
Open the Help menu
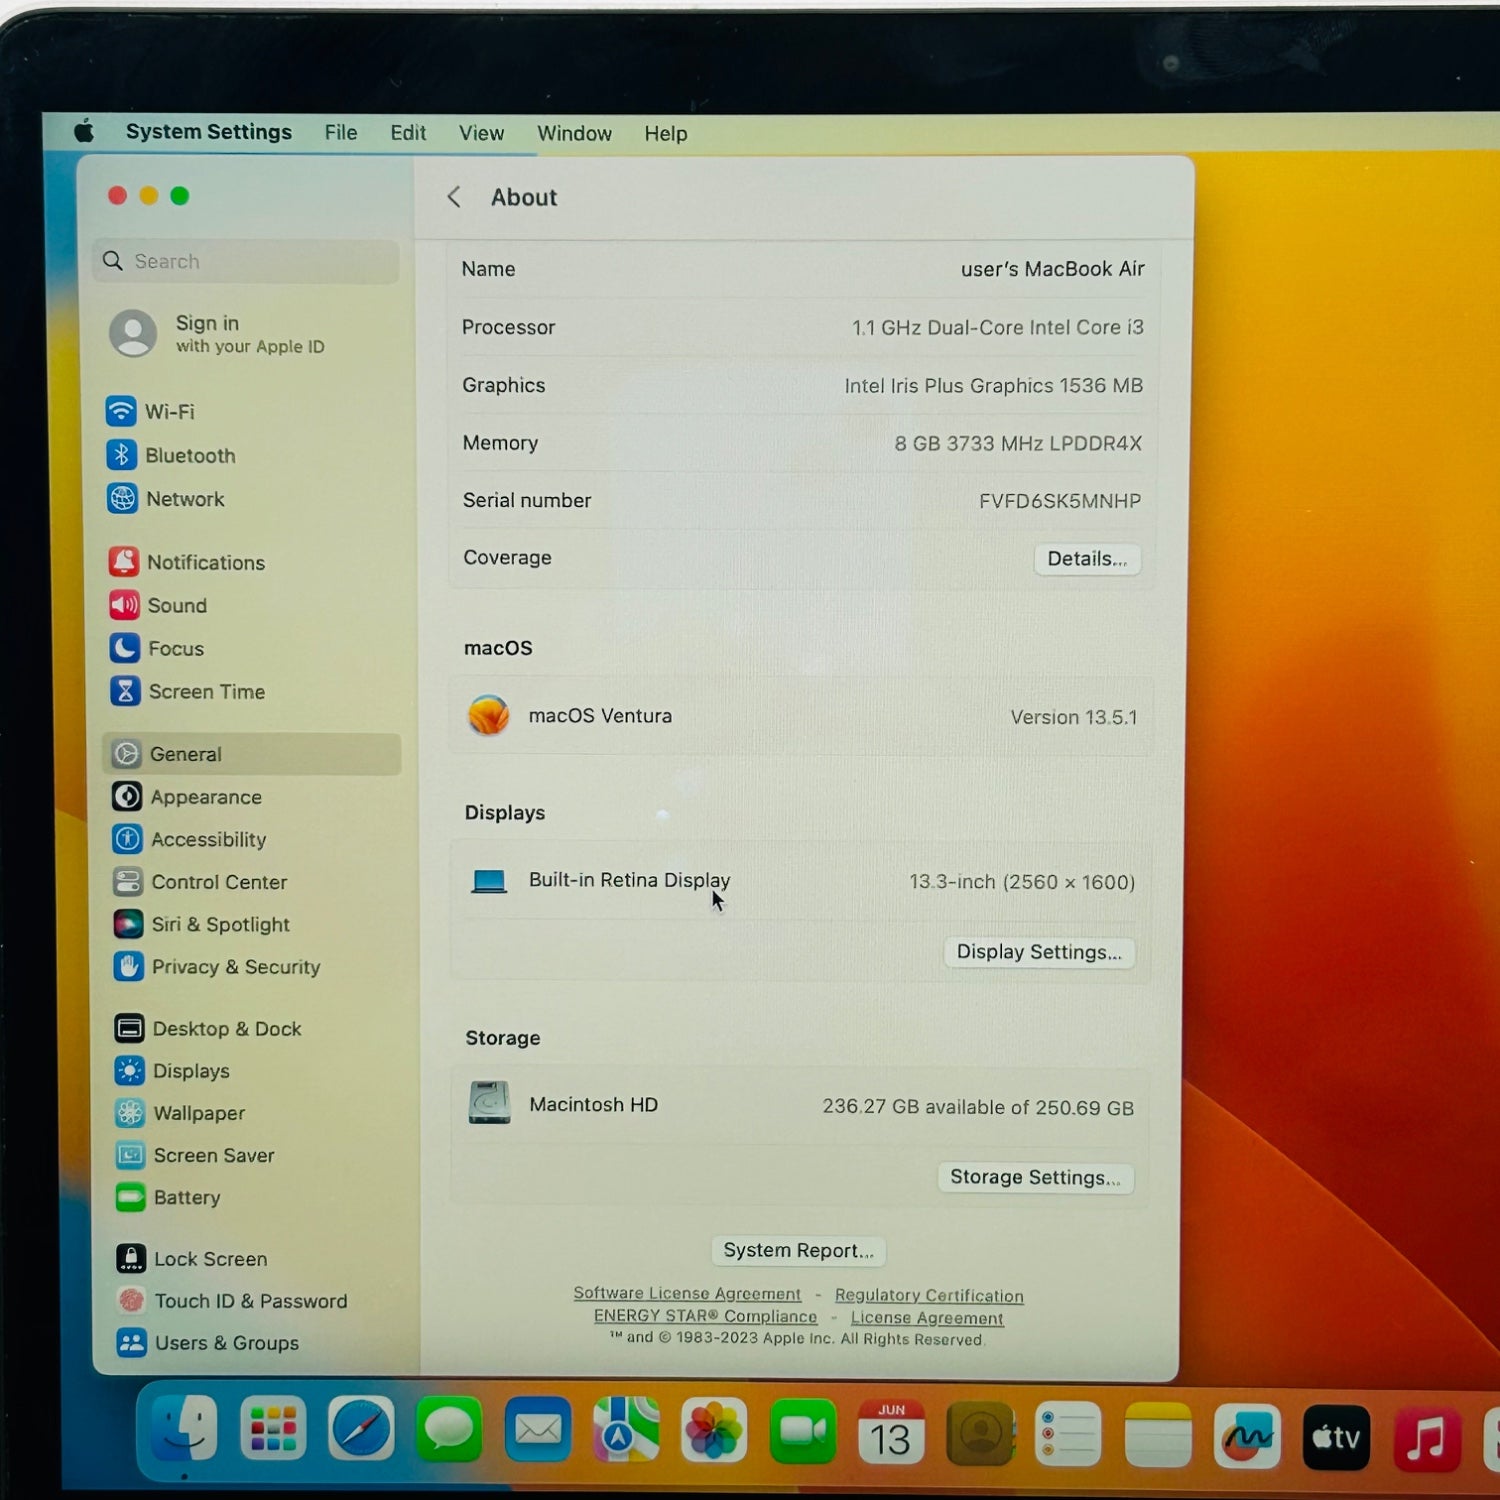666,134
